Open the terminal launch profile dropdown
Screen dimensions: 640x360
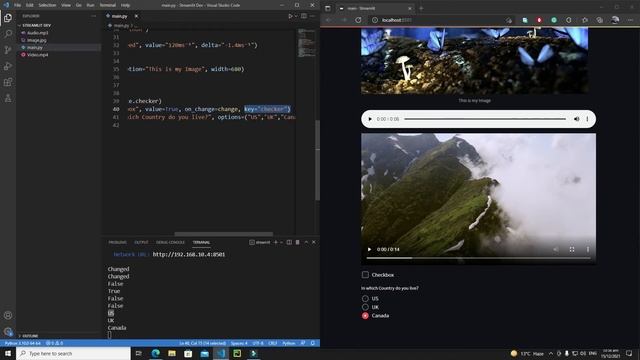(282, 242)
